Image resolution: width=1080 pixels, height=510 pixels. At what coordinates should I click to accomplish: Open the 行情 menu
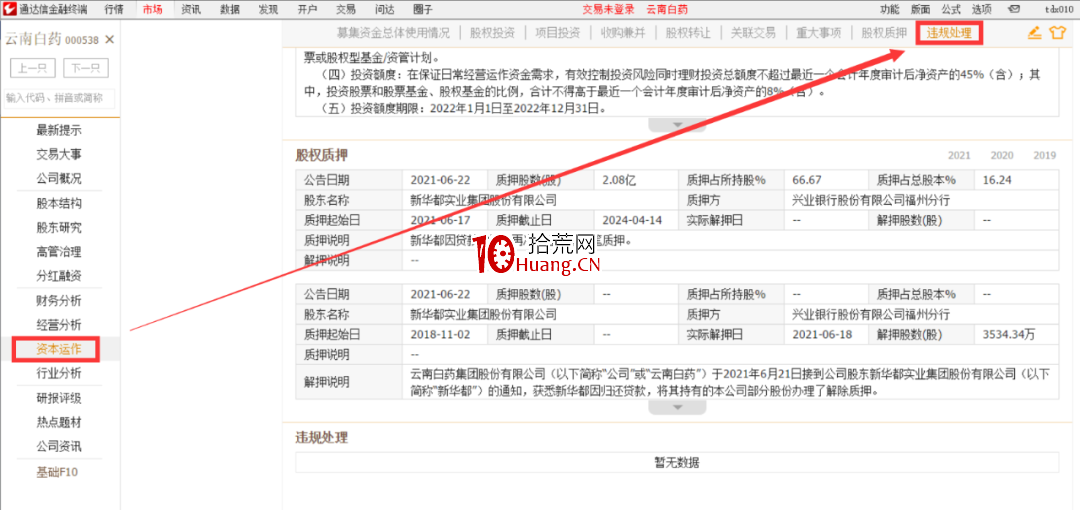pyautogui.click(x=114, y=9)
